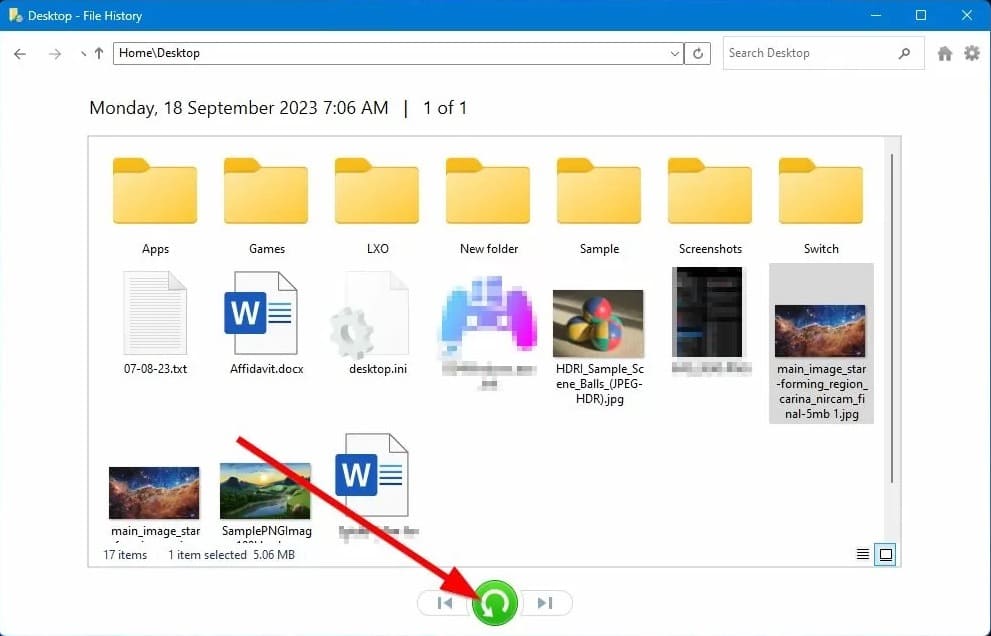This screenshot has width=991, height=636.
Task: Switch to details view
Action: 862,554
